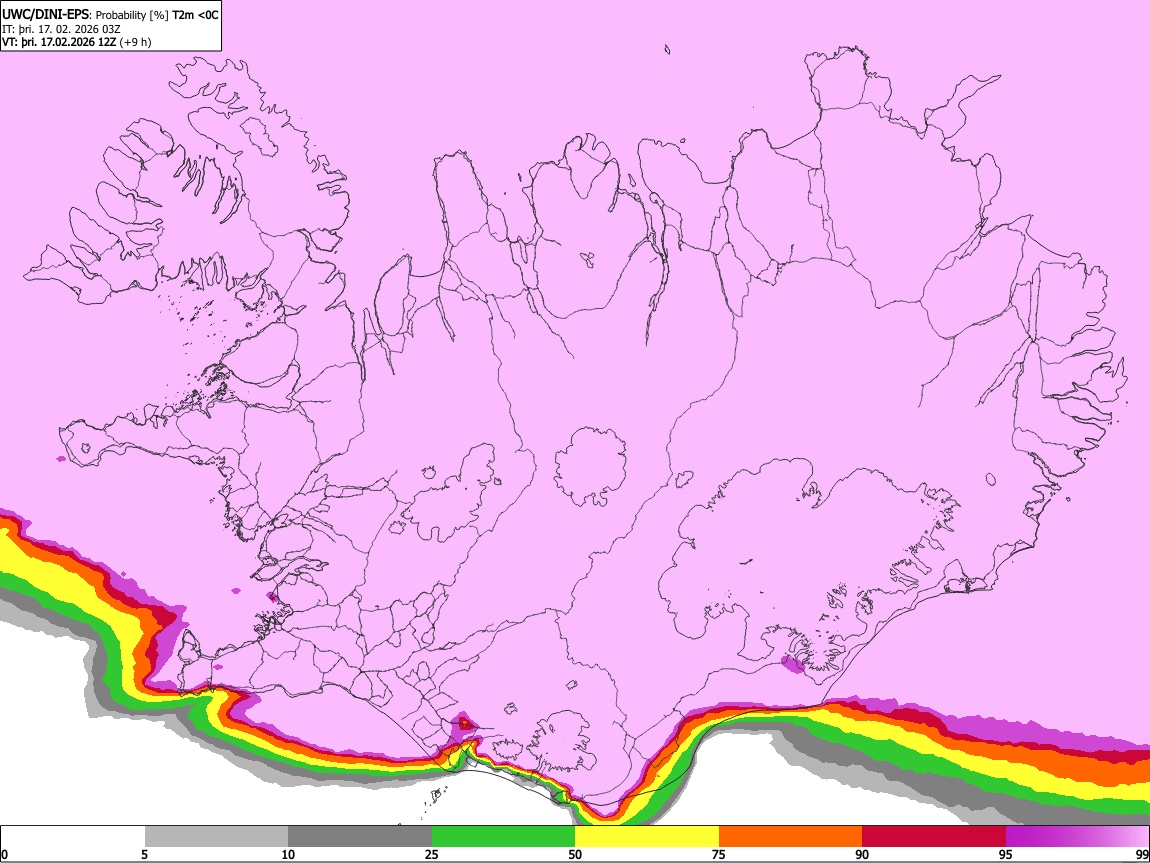Click the legend tick label '75'

coord(719,854)
